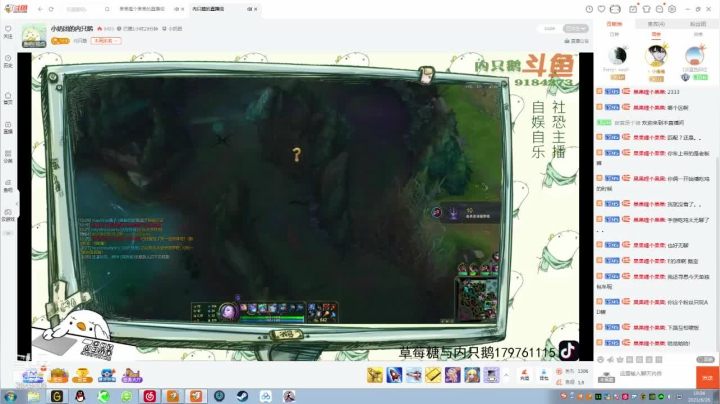
Task: Open favorites heart icon in title bar
Action: point(602,9)
